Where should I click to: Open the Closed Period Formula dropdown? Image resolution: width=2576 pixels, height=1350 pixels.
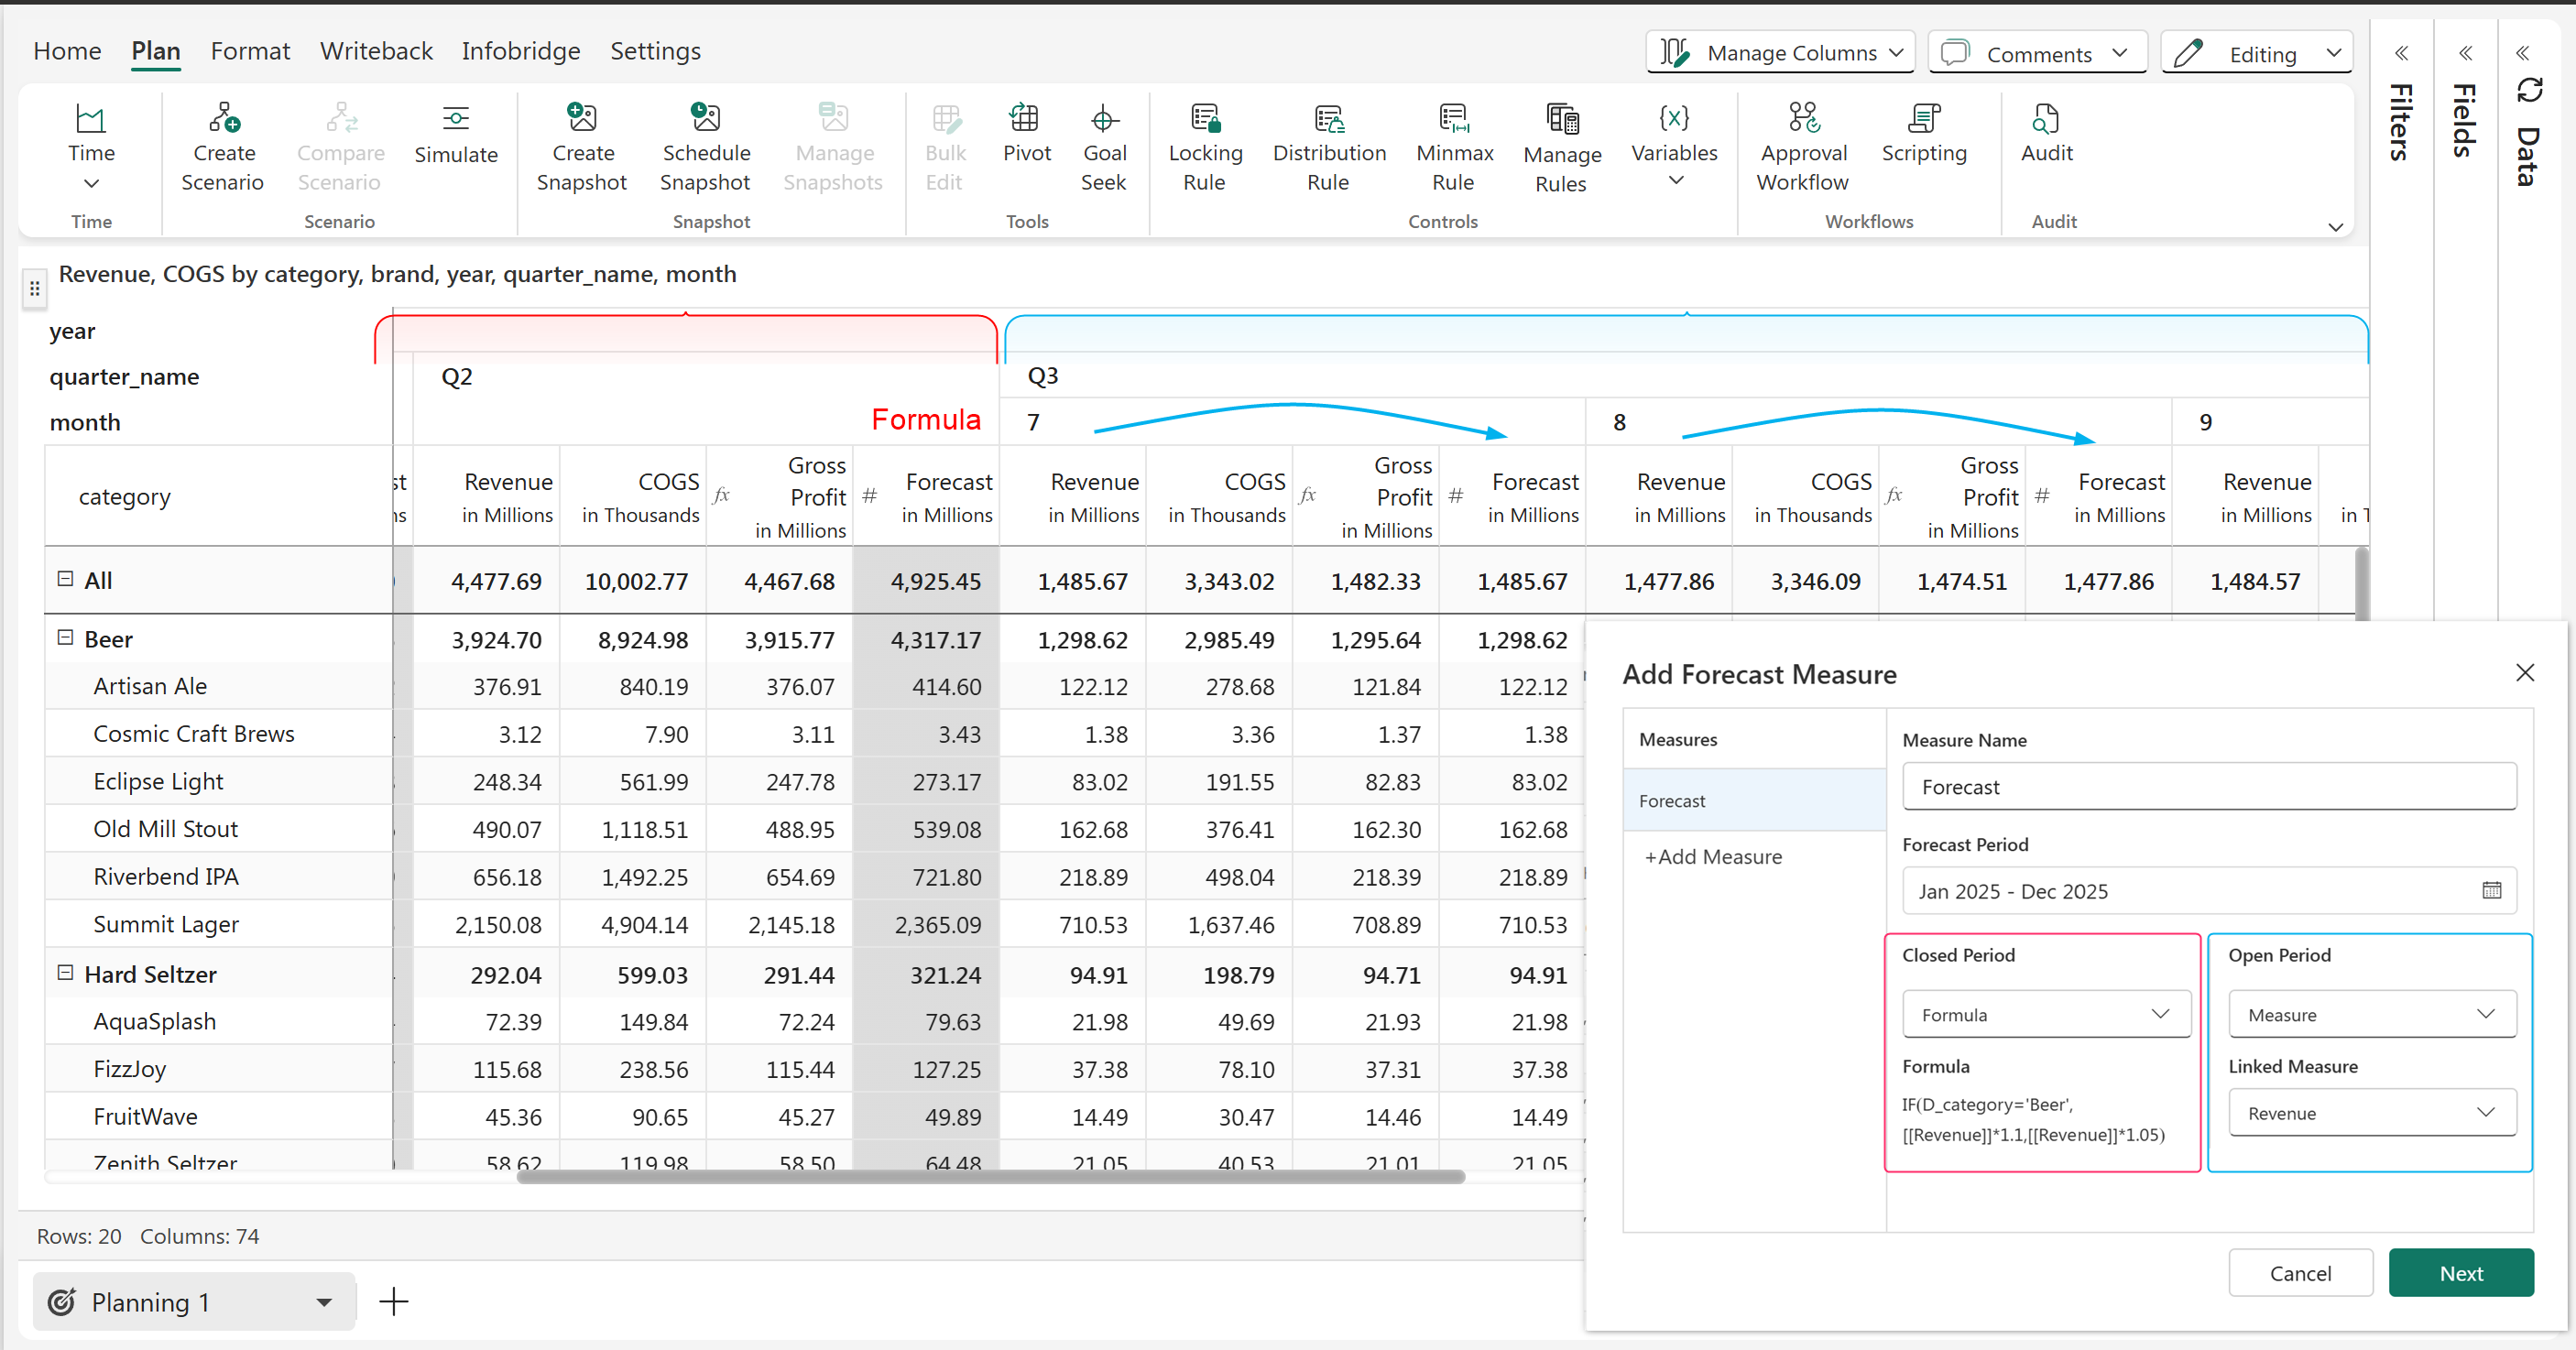(2045, 1014)
